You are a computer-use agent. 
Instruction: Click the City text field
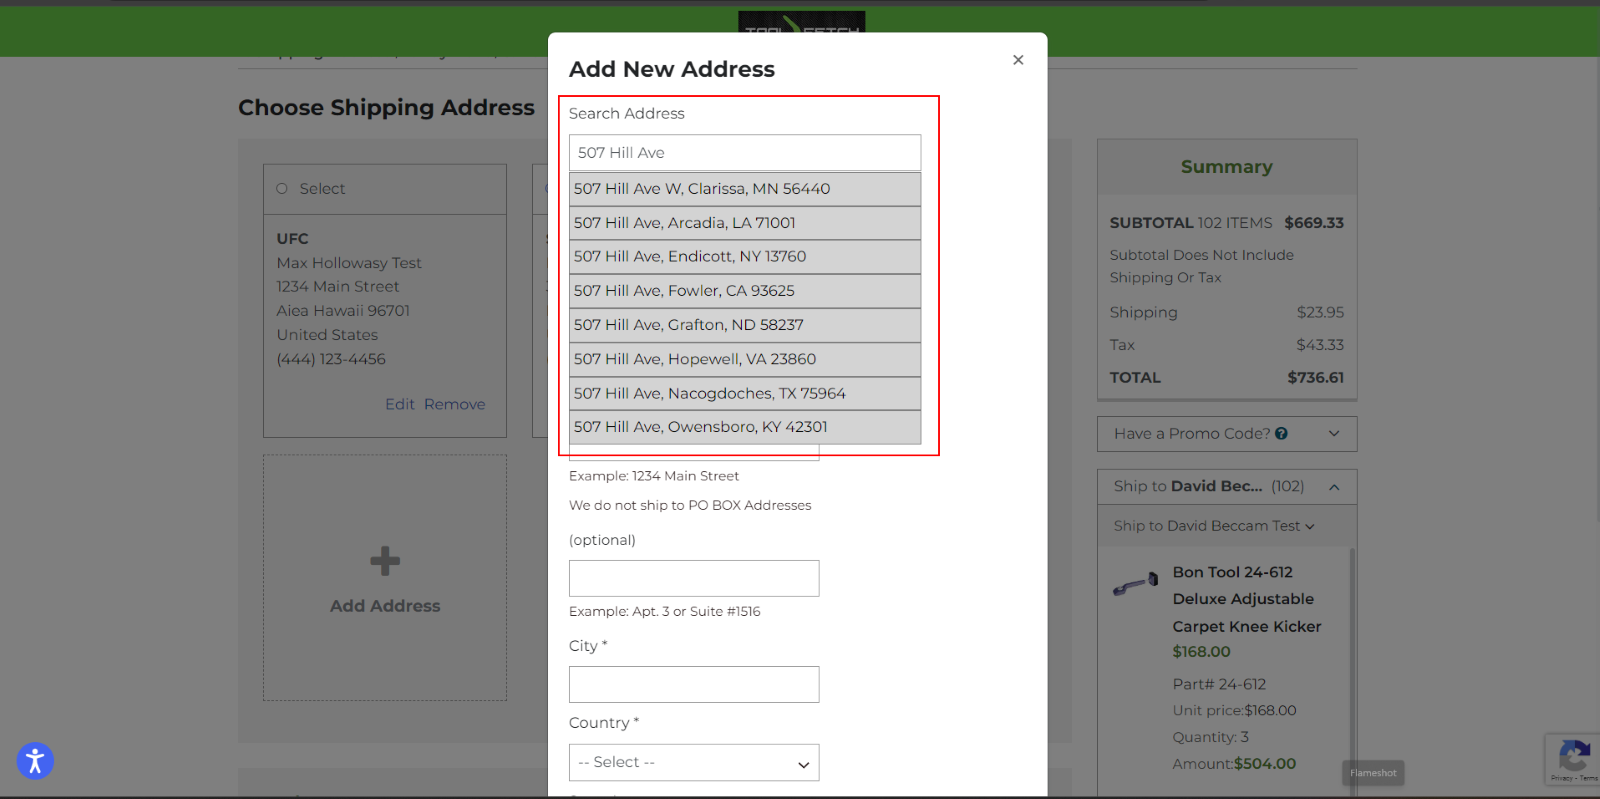pyautogui.click(x=694, y=685)
